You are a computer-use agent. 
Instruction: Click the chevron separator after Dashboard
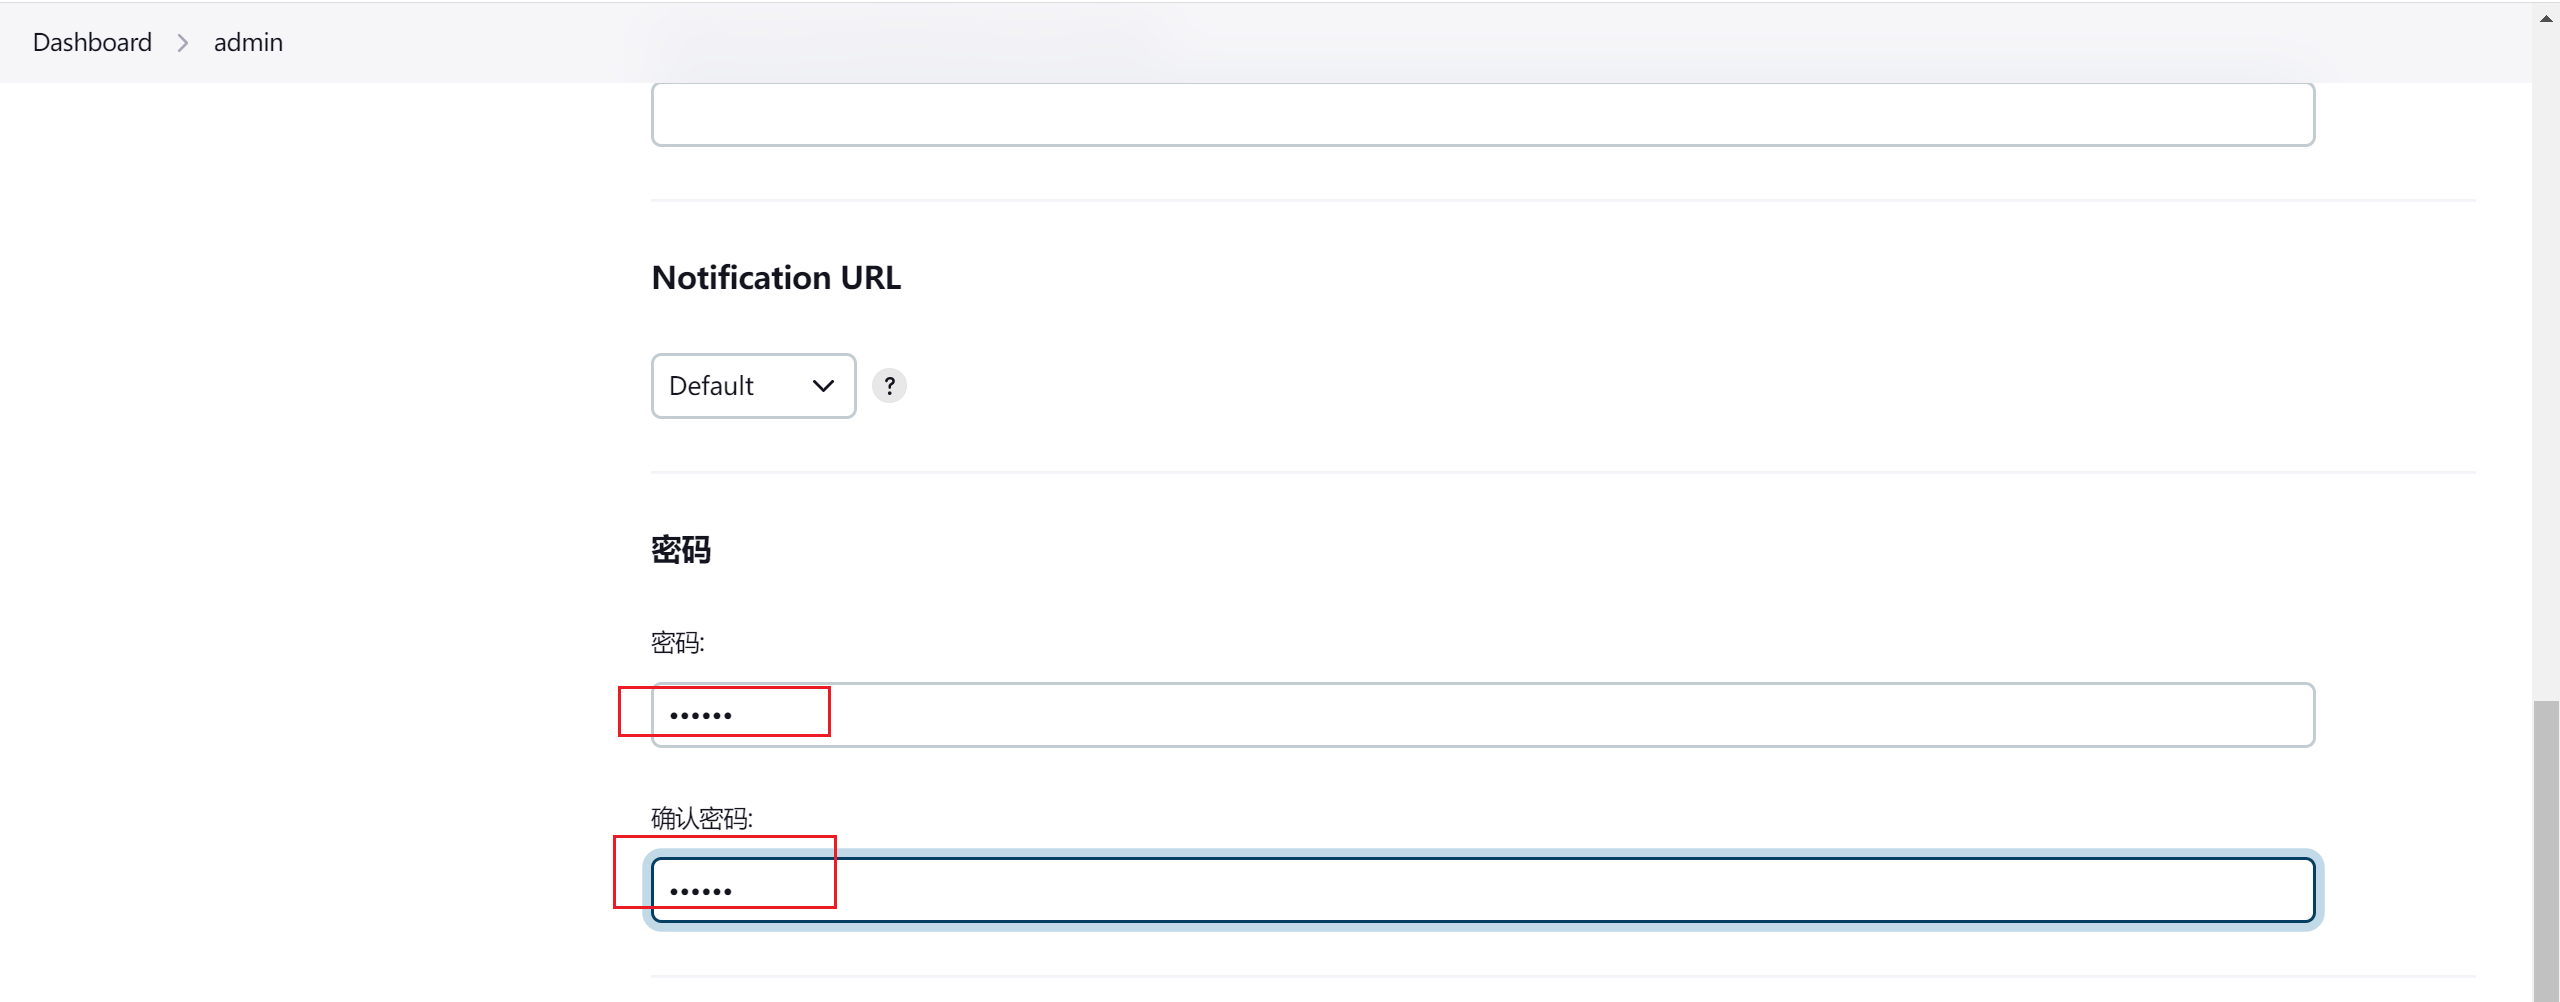[183, 43]
